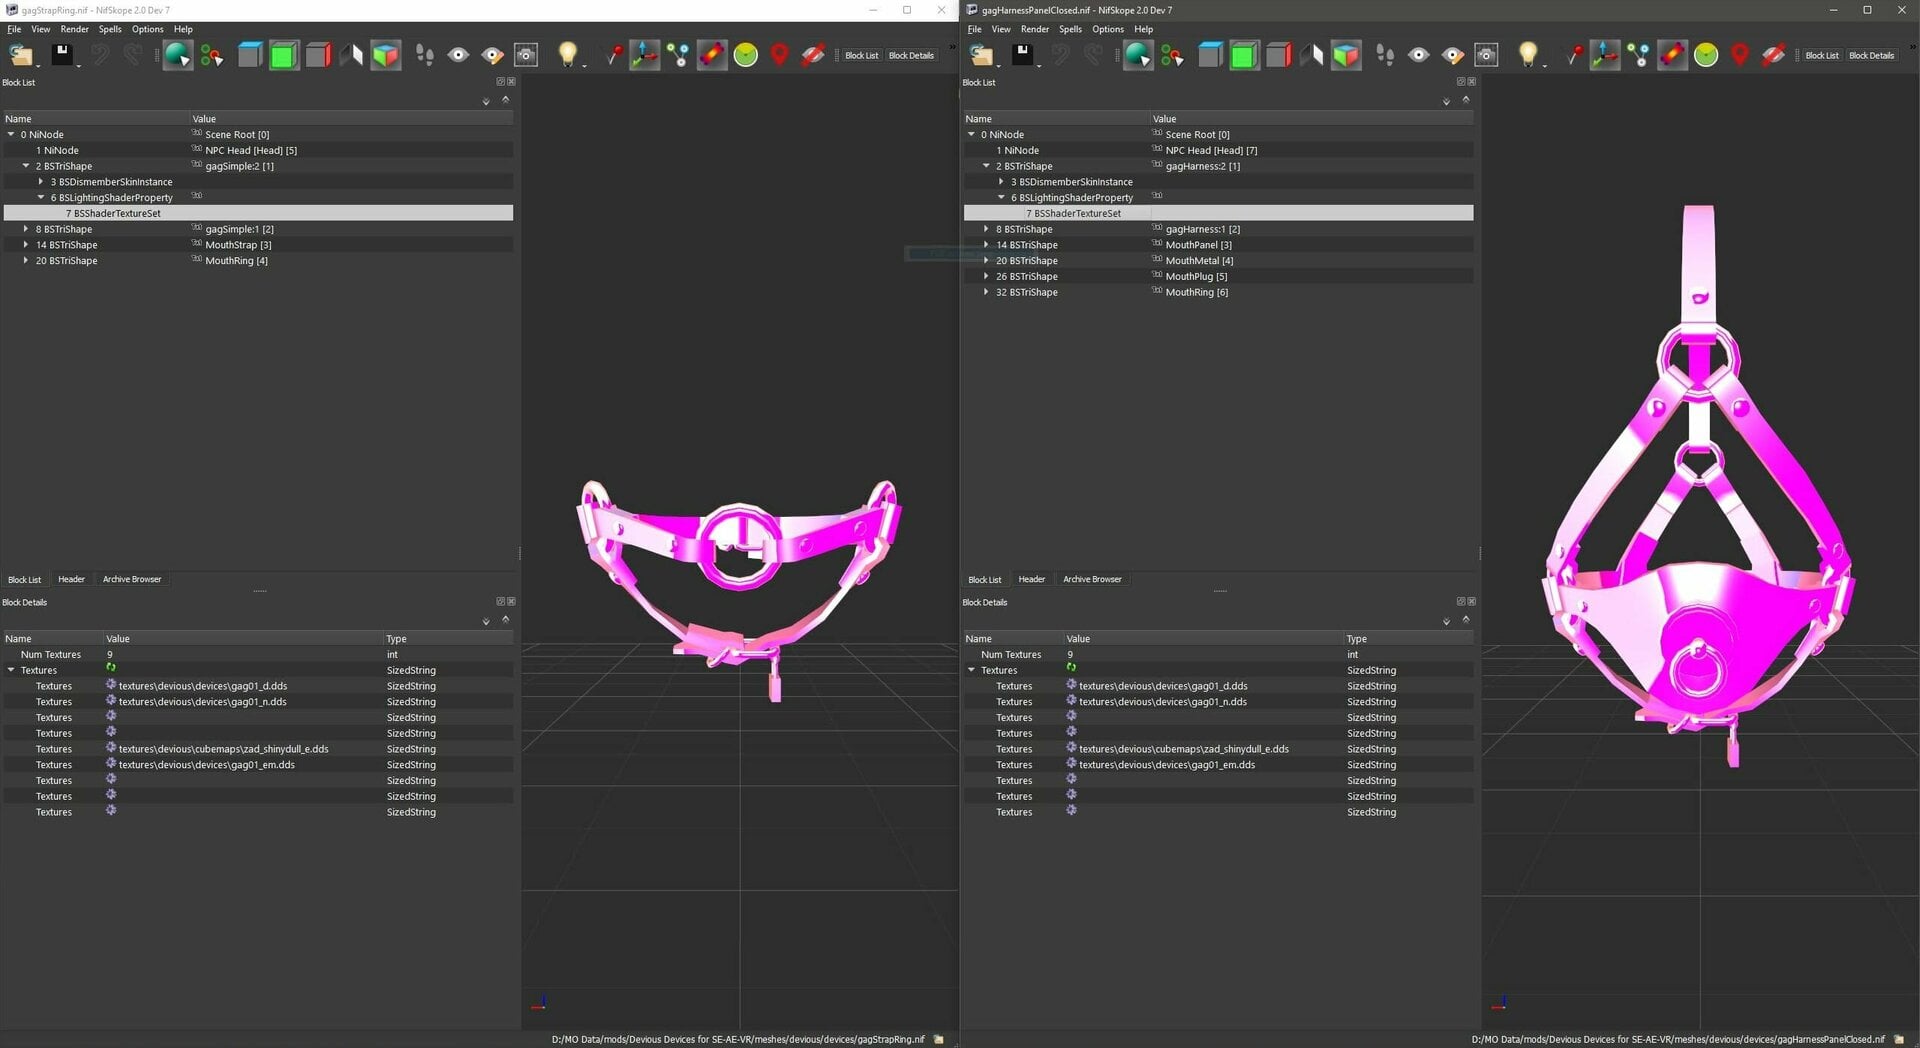
Task: Click Walk footprints icon in gagHarnessPanelClosed window
Action: coord(1385,55)
